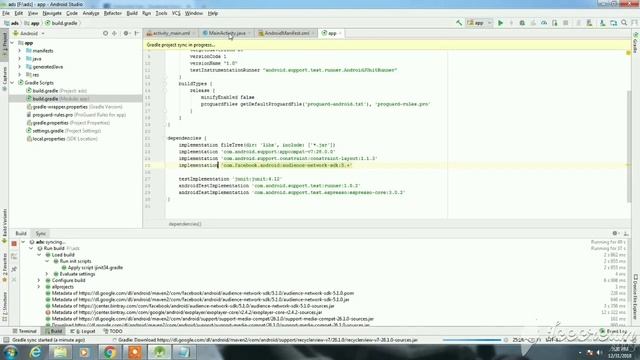The width and height of the screenshot is (640, 360).
Task: Click the Windows Start button
Action: pyautogui.click(x=10, y=352)
